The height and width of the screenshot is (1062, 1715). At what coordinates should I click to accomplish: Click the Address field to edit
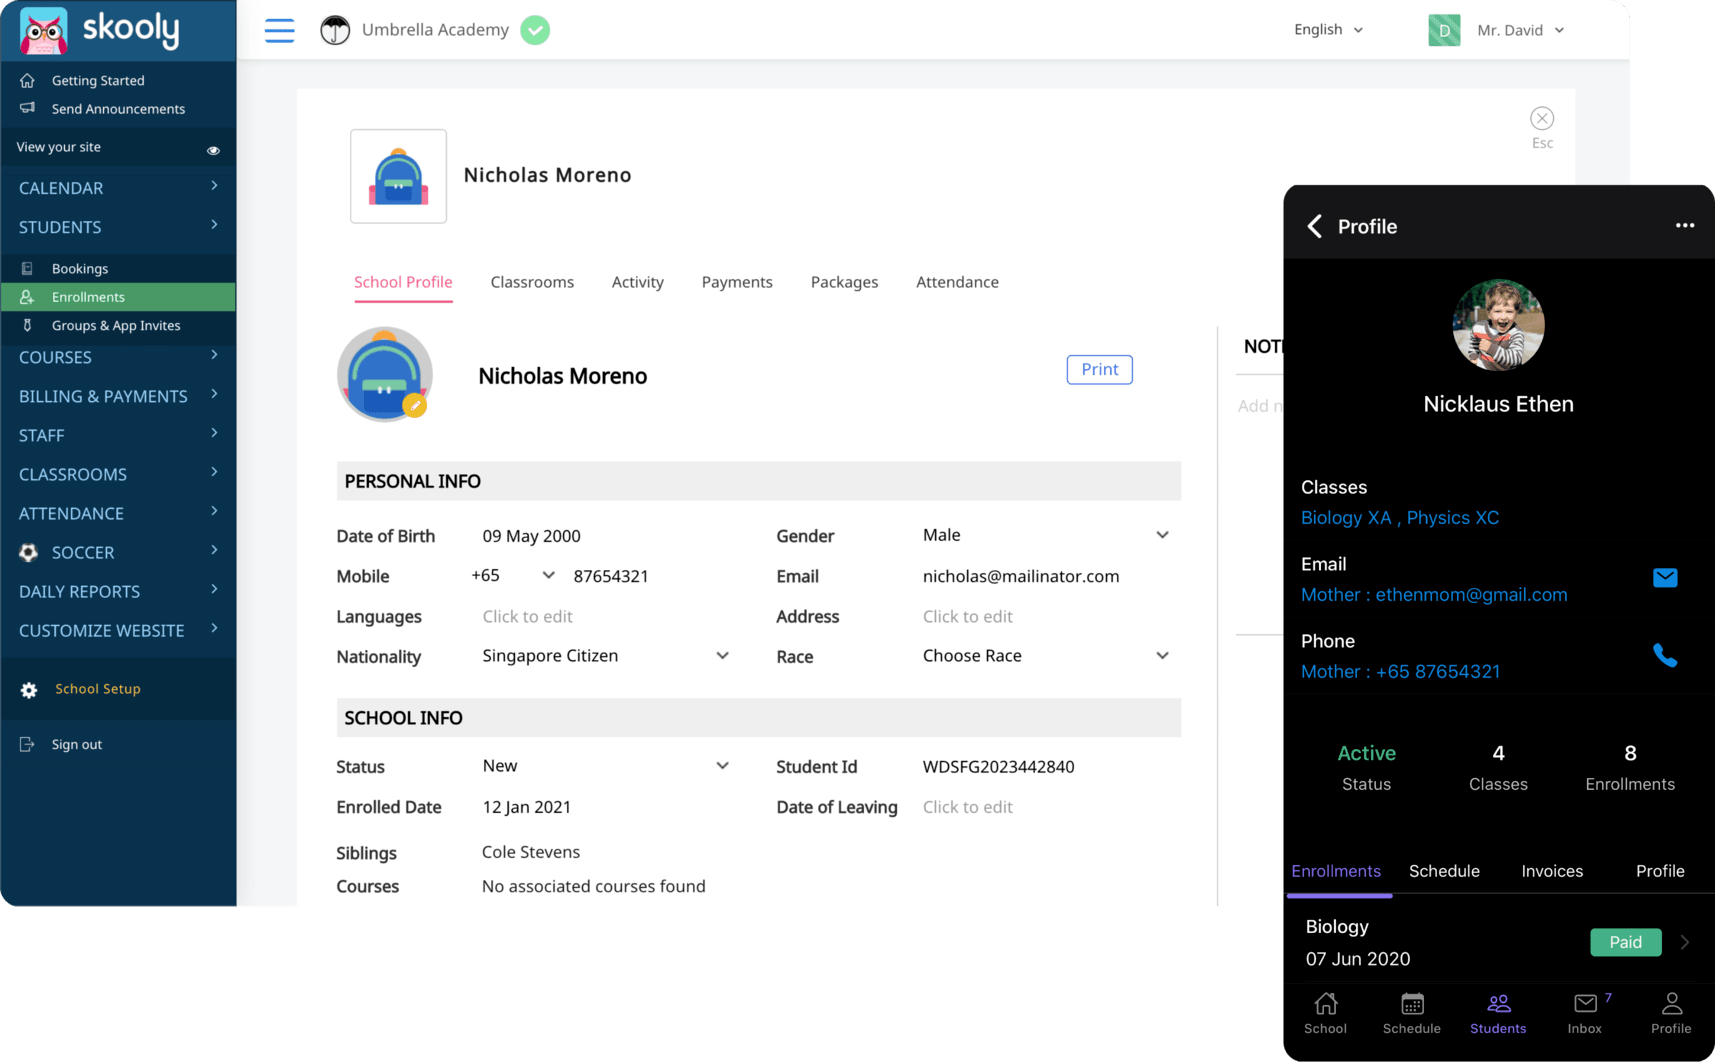pyautogui.click(x=967, y=617)
